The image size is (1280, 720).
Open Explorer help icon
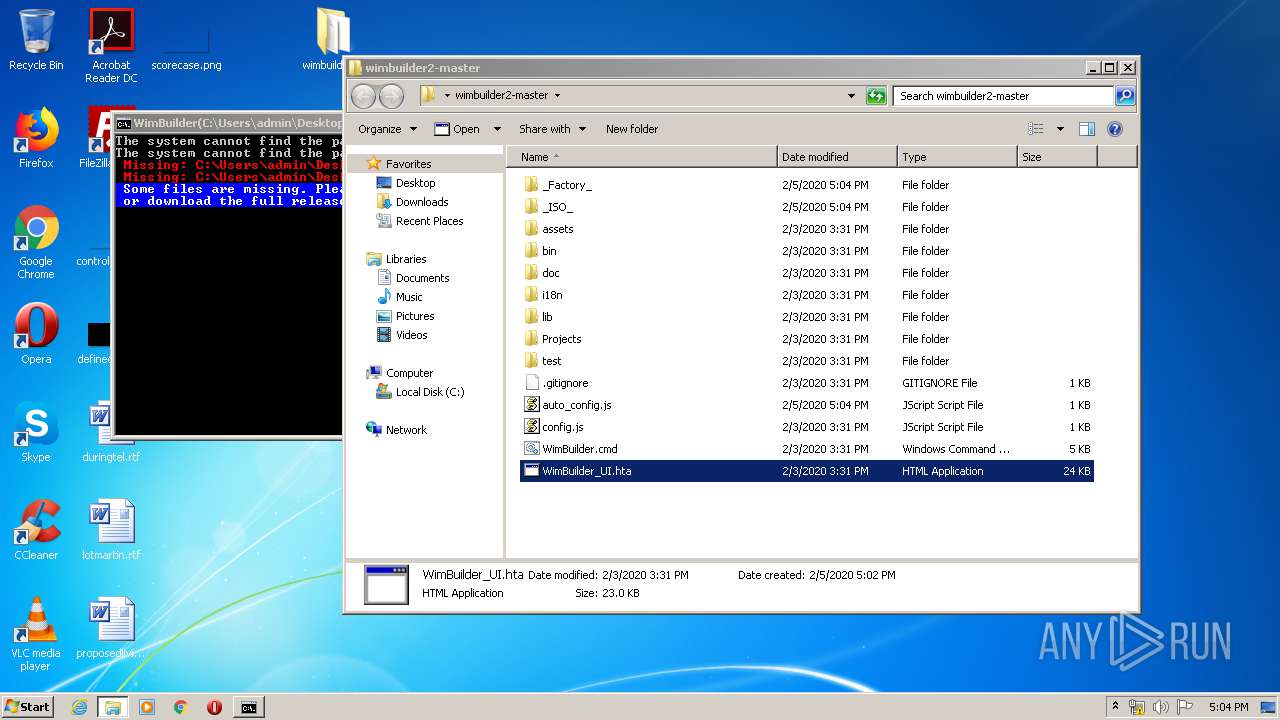pyautogui.click(x=1115, y=129)
